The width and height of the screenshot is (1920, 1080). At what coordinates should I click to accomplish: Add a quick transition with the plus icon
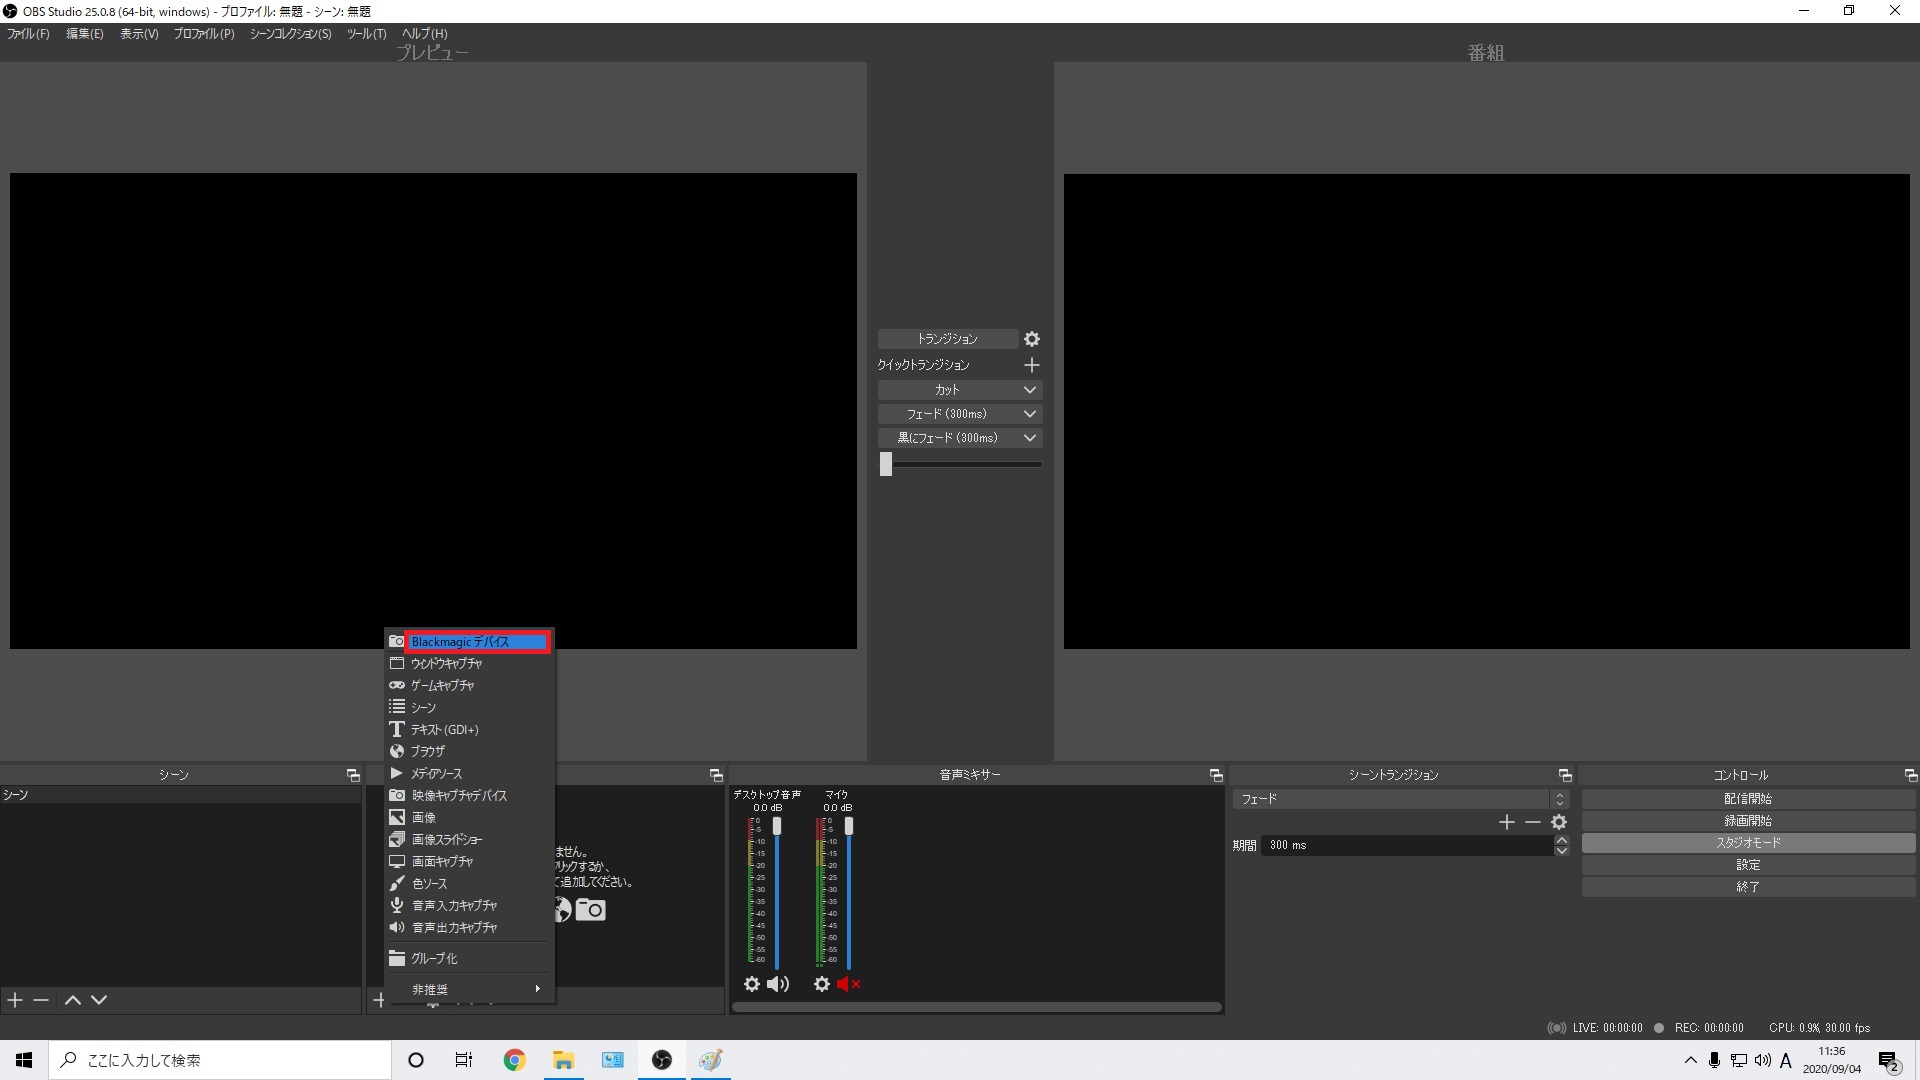[1032, 365]
